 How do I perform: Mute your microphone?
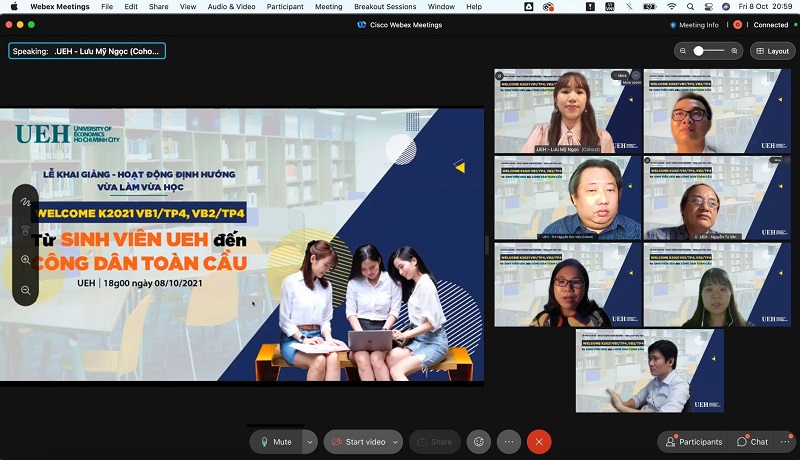pos(276,442)
